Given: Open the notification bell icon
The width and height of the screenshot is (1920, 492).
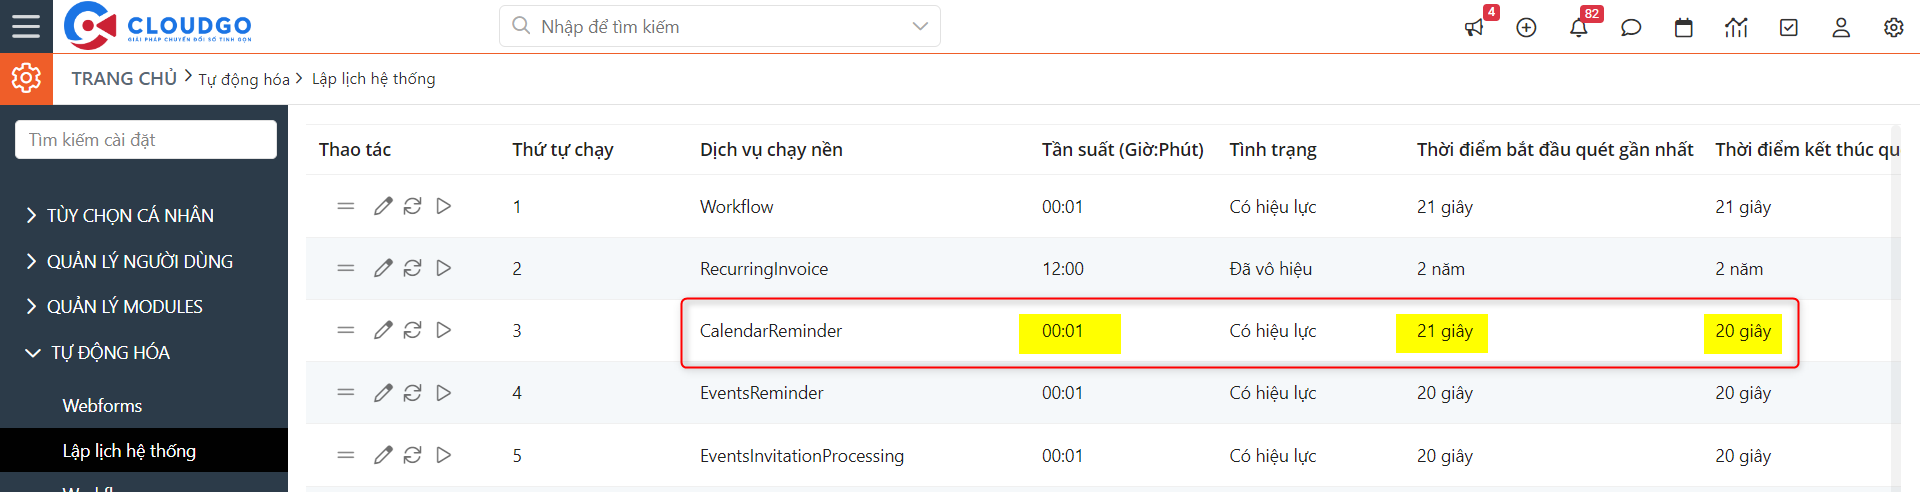Looking at the screenshot, I should [x=1579, y=28].
